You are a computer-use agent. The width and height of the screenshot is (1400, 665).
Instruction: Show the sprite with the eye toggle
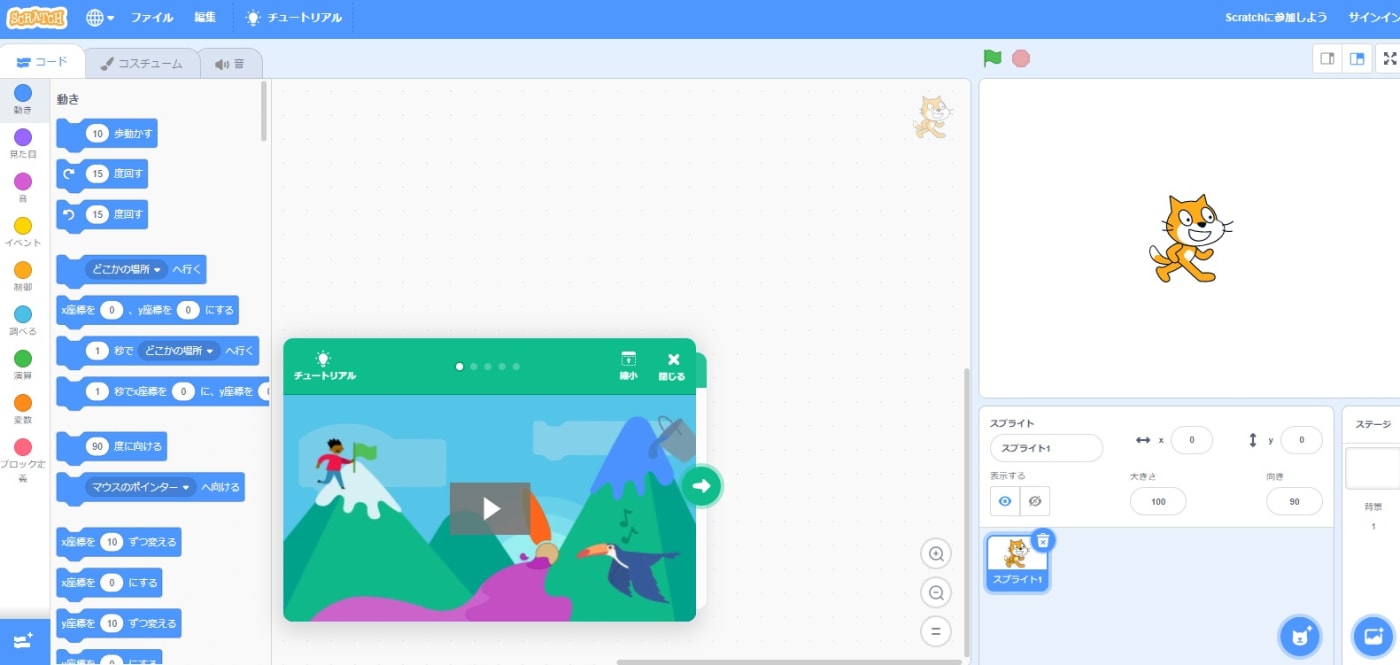pyautogui.click(x=1004, y=501)
